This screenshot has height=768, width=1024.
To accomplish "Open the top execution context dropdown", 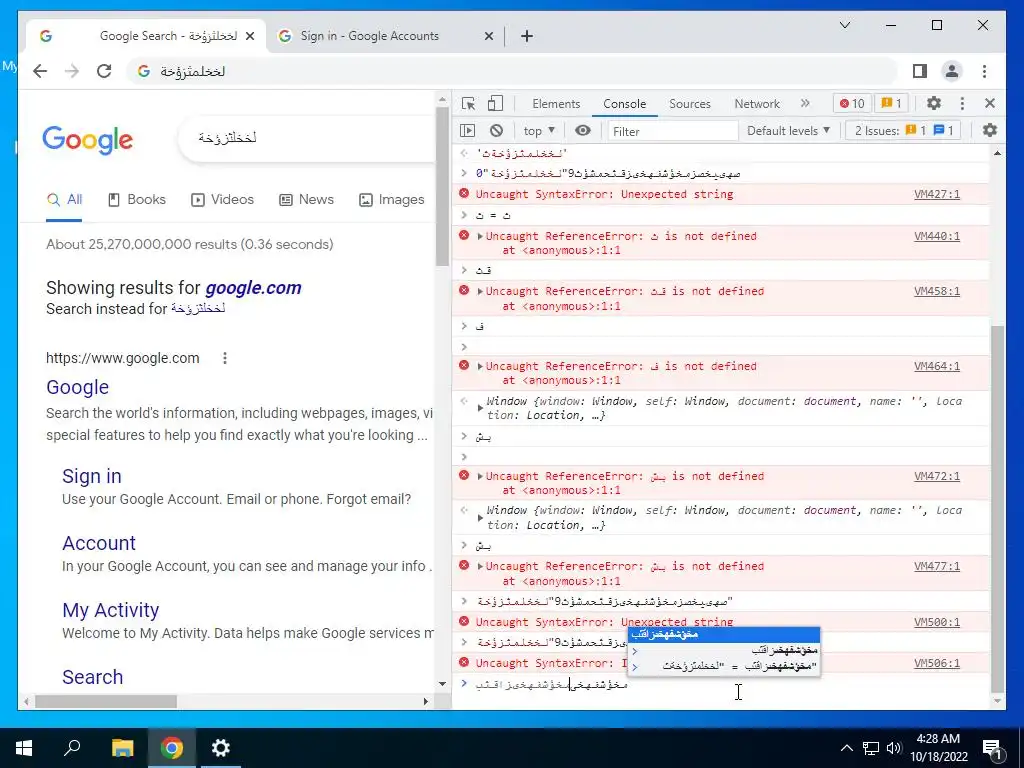I will (539, 131).
